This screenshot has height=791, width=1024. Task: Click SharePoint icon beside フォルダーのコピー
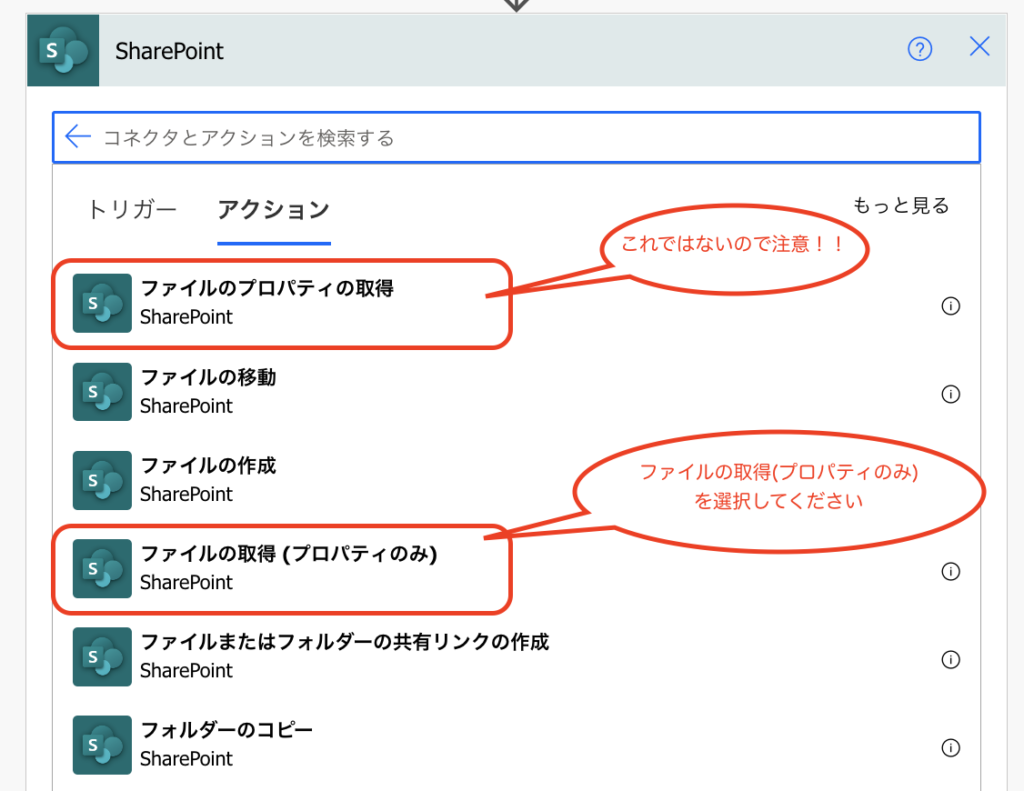click(102, 745)
